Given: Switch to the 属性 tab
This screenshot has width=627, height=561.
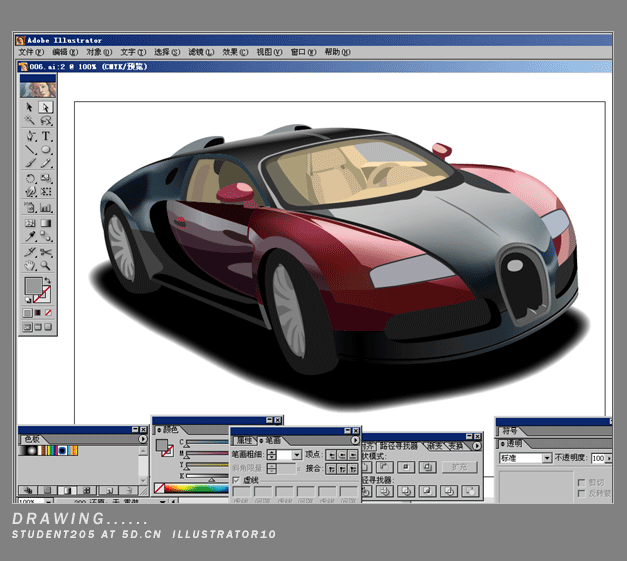Looking at the screenshot, I should (244, 440).
